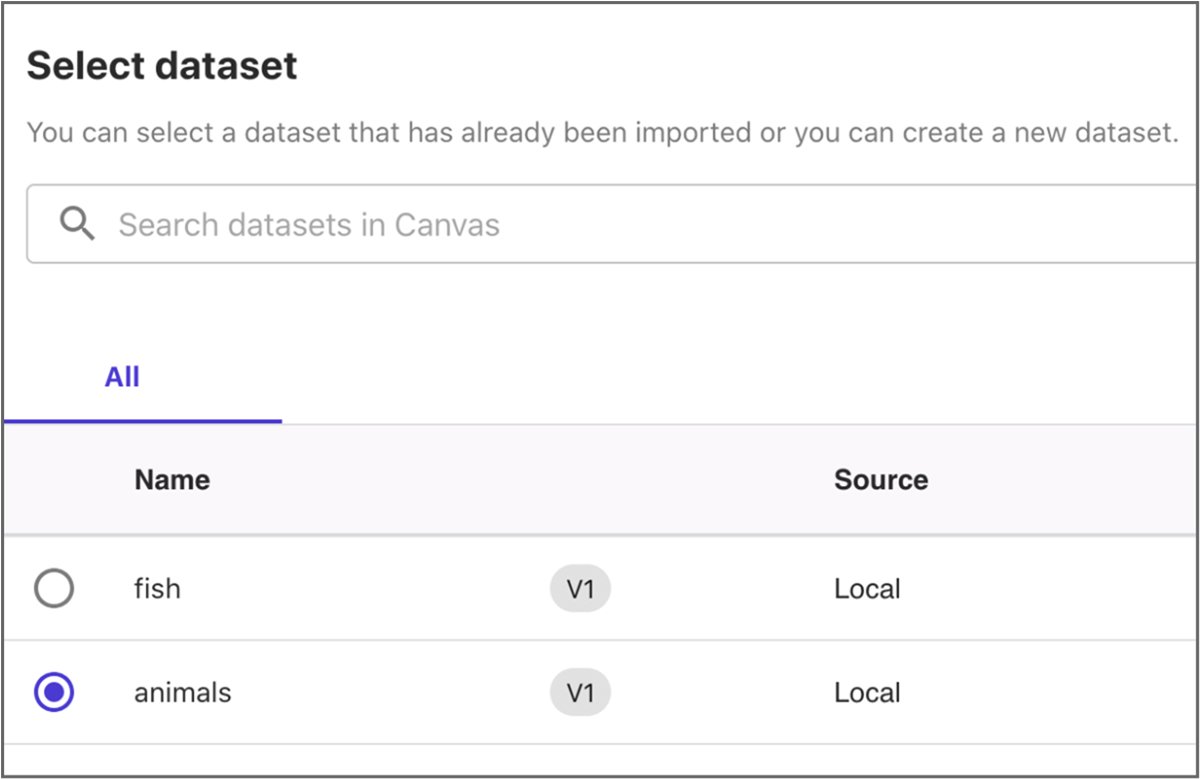Click the magnifying glass search icon

pyautogui.click(x=75, y=223)
